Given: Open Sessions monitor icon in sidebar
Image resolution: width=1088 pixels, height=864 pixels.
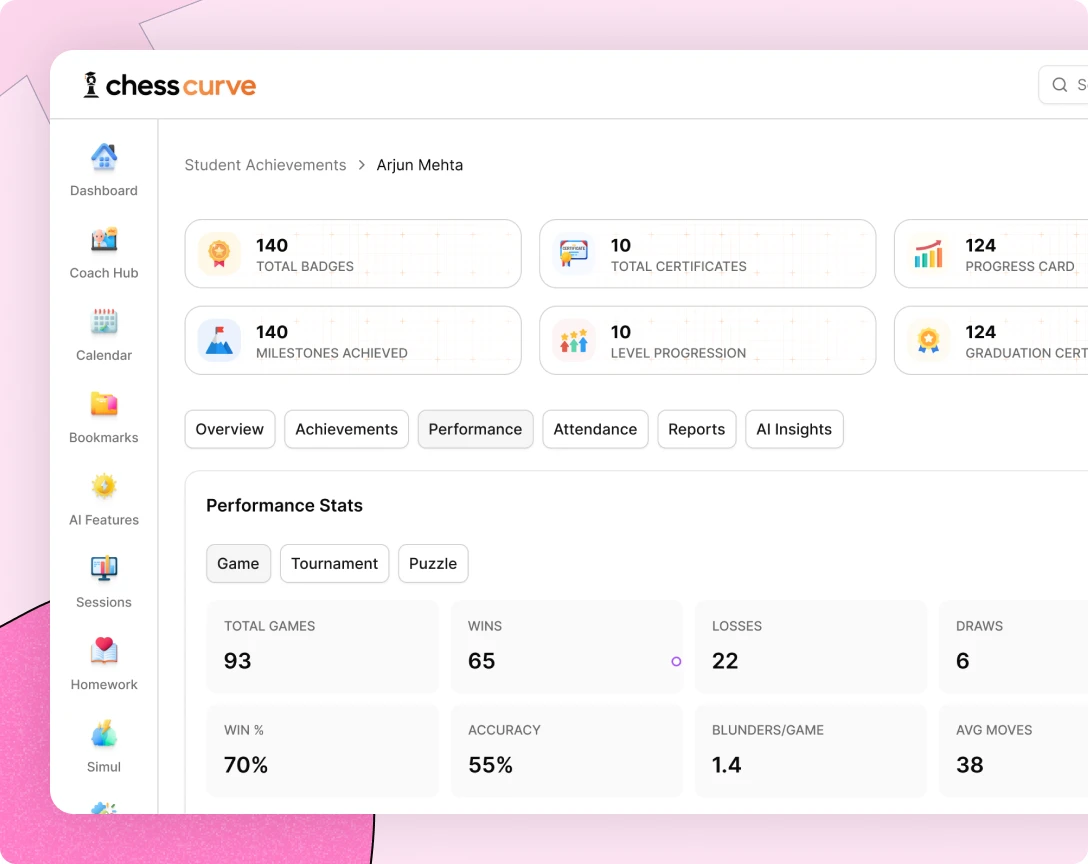Looking at the screenshot, I should [x=104, y=568].
